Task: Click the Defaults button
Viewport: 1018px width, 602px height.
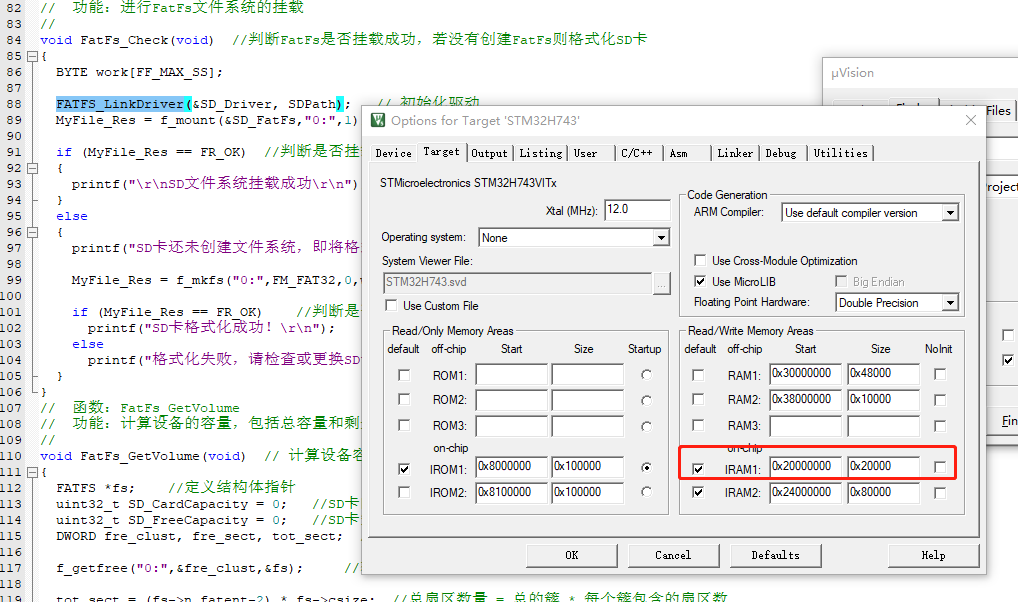Action: pos(776,555)
